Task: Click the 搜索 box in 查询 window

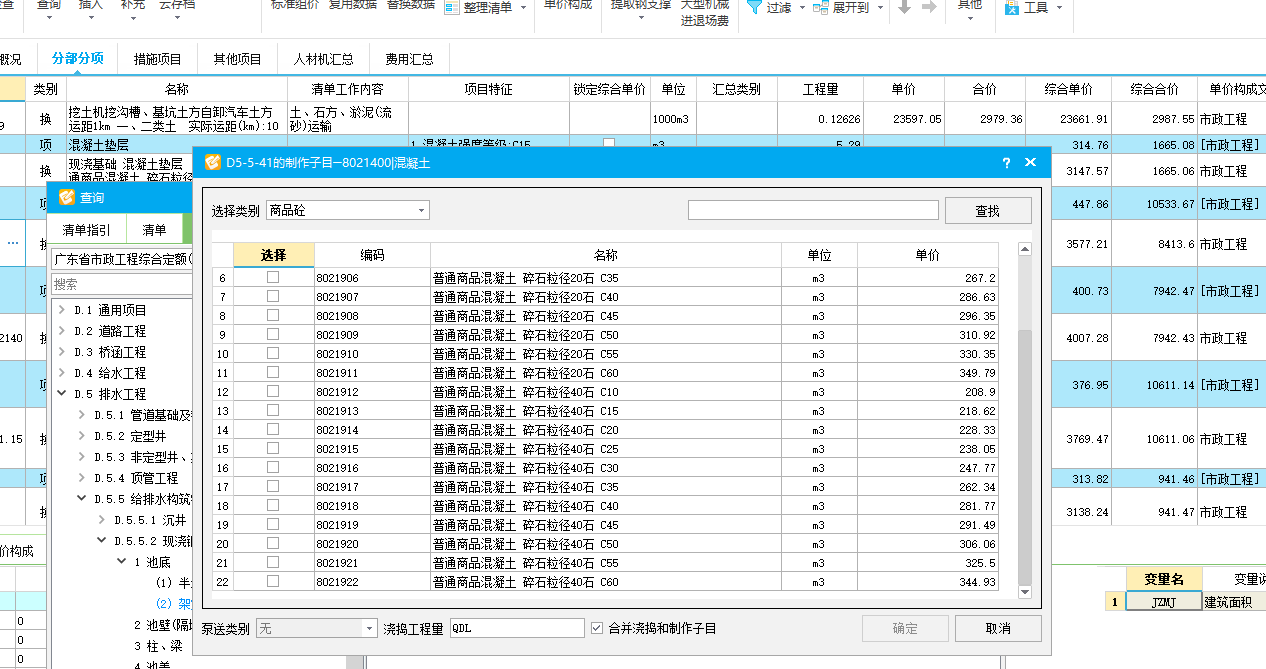Action: coord(121,284)
